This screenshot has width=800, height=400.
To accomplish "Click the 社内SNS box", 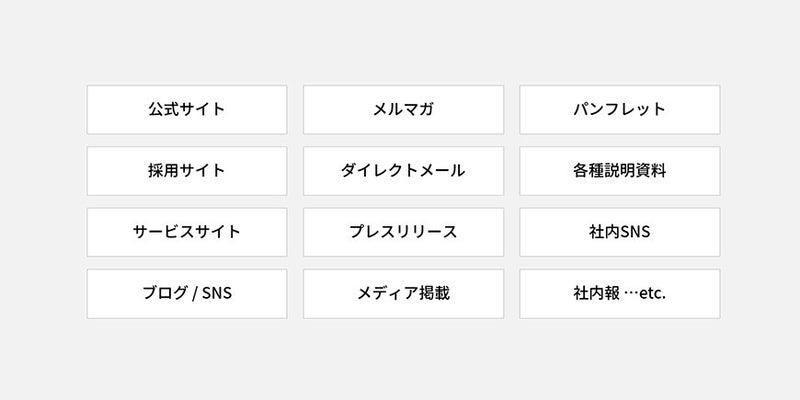I will click(620, 232).
